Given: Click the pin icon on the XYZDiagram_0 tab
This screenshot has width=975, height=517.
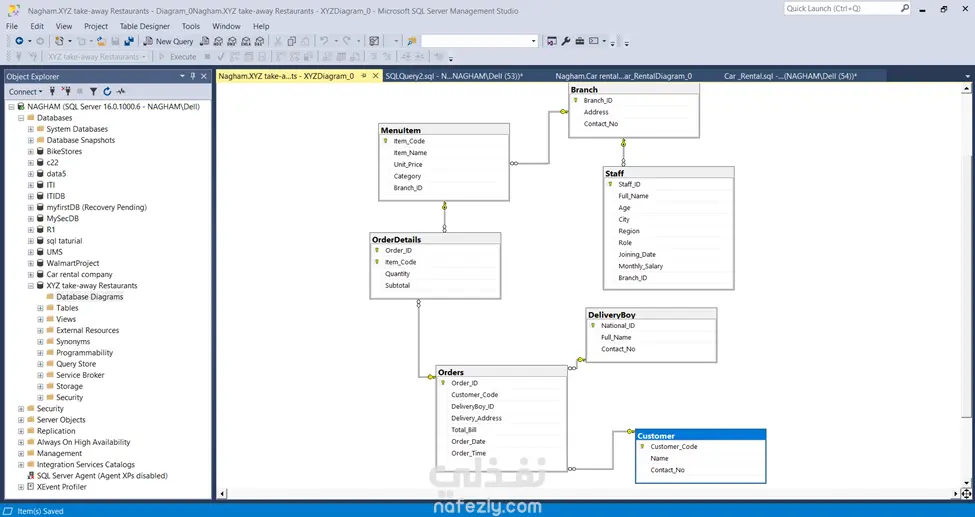Looking at the screenshot, I should 364,76.
